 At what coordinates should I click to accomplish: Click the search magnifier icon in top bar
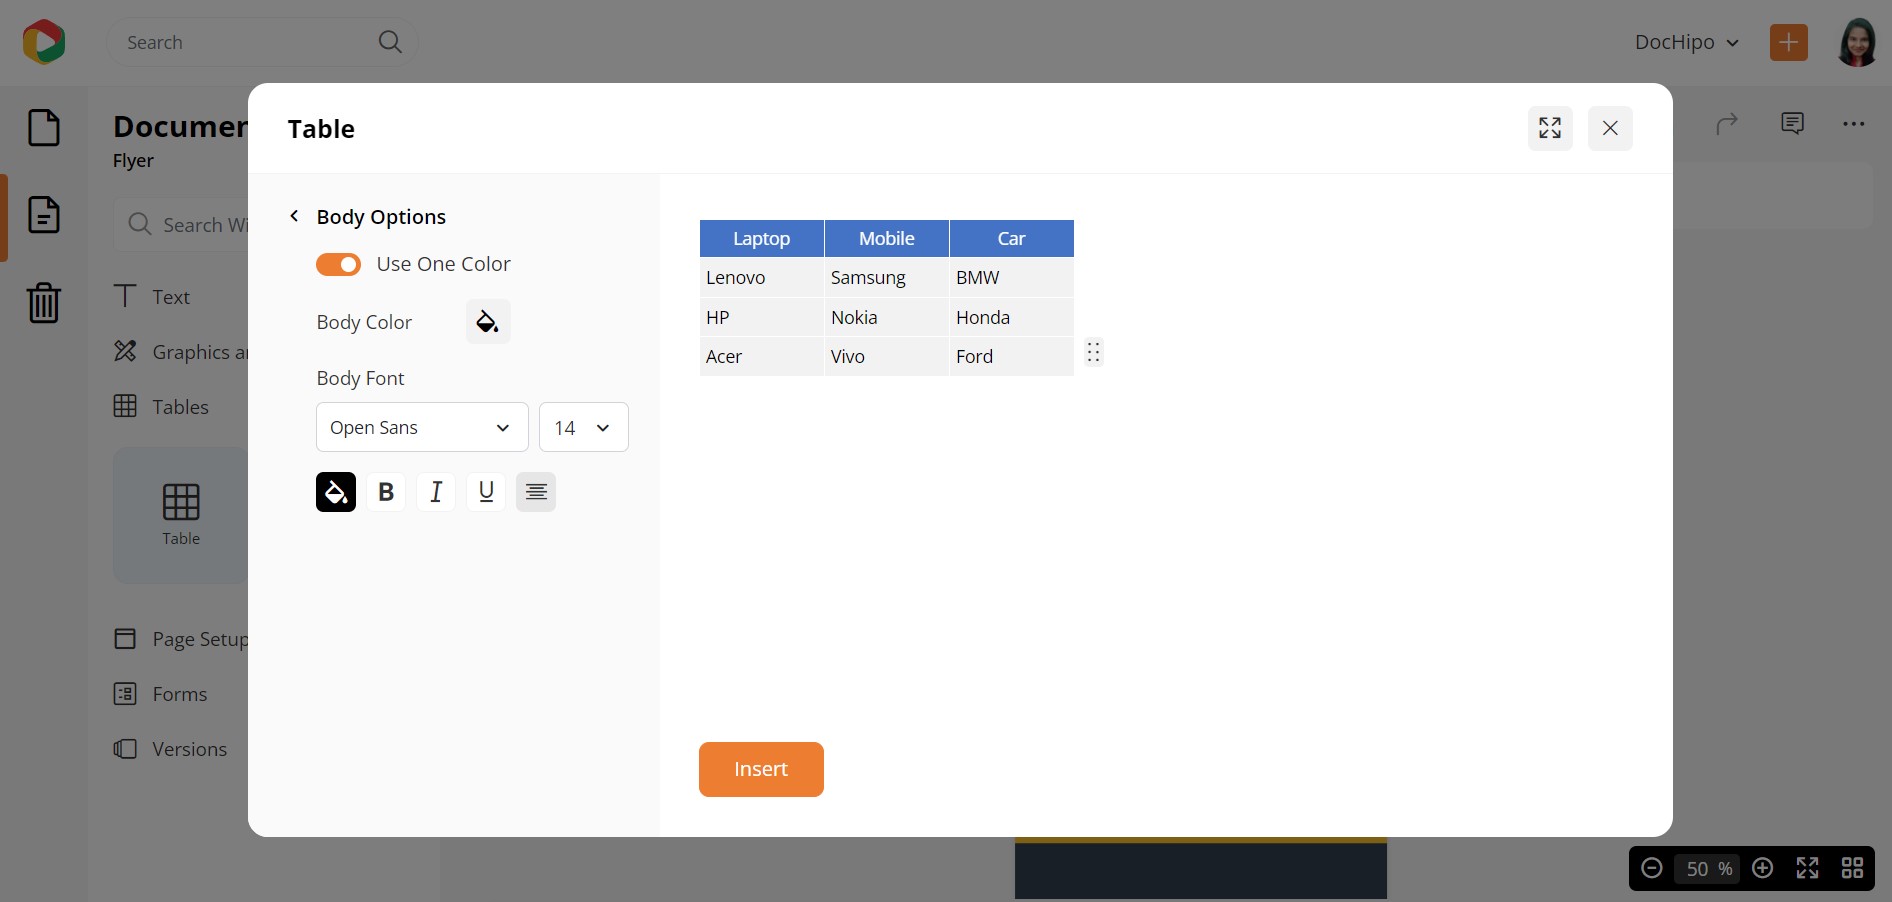pyautogui.click(x=390, y=42)
